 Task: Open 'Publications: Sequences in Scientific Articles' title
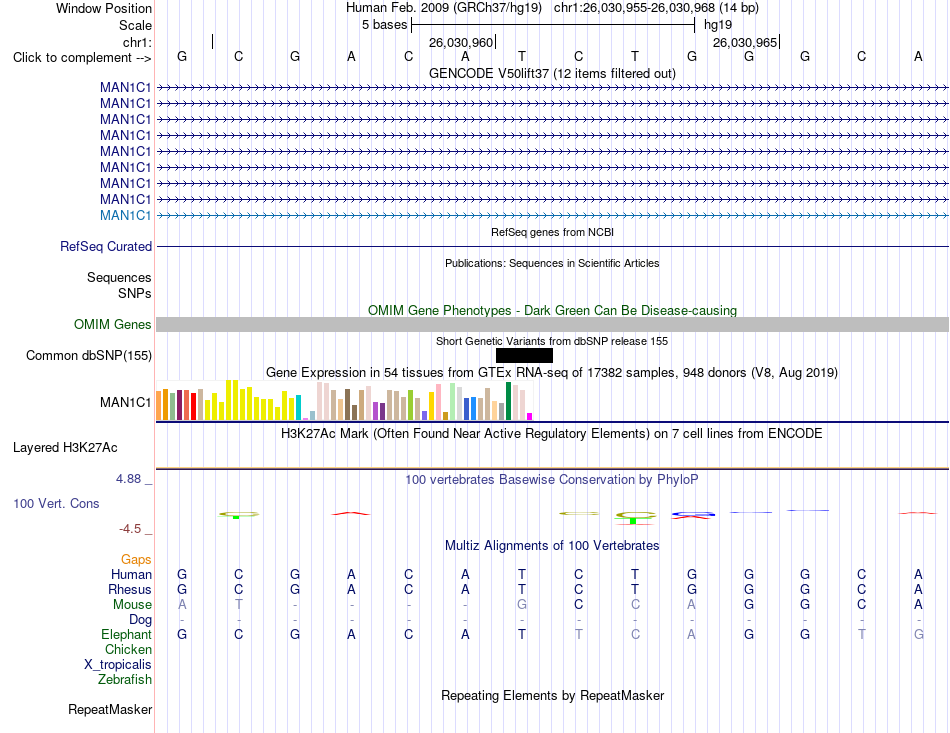pos(552,263)
